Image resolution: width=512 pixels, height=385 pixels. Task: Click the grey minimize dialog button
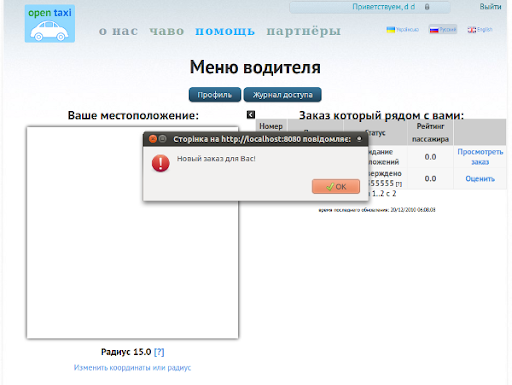(x=162, y=139)
